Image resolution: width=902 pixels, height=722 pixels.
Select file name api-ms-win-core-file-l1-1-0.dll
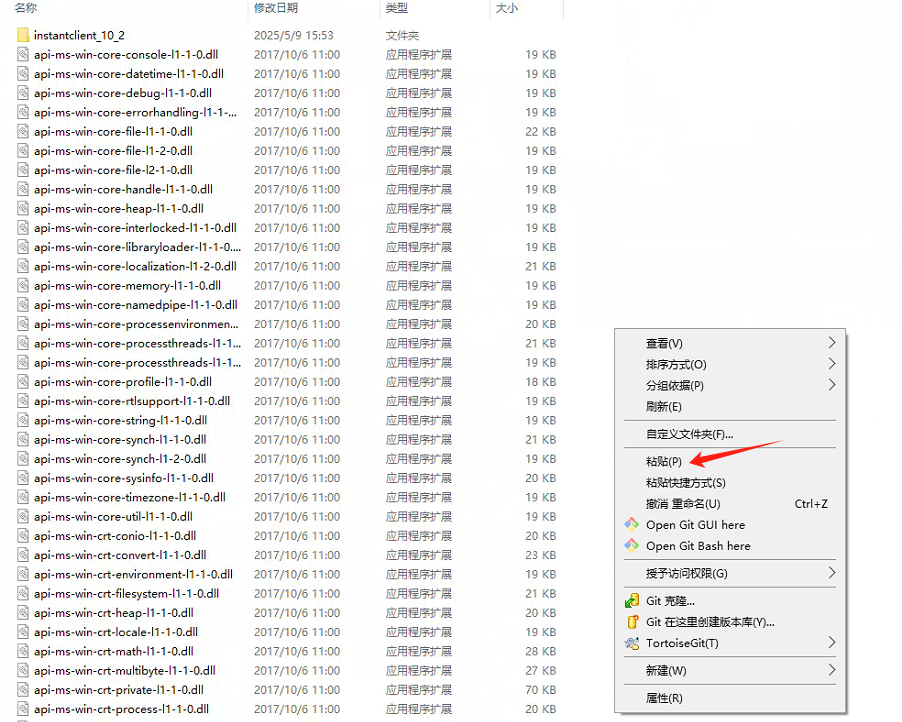pos(113,132)
